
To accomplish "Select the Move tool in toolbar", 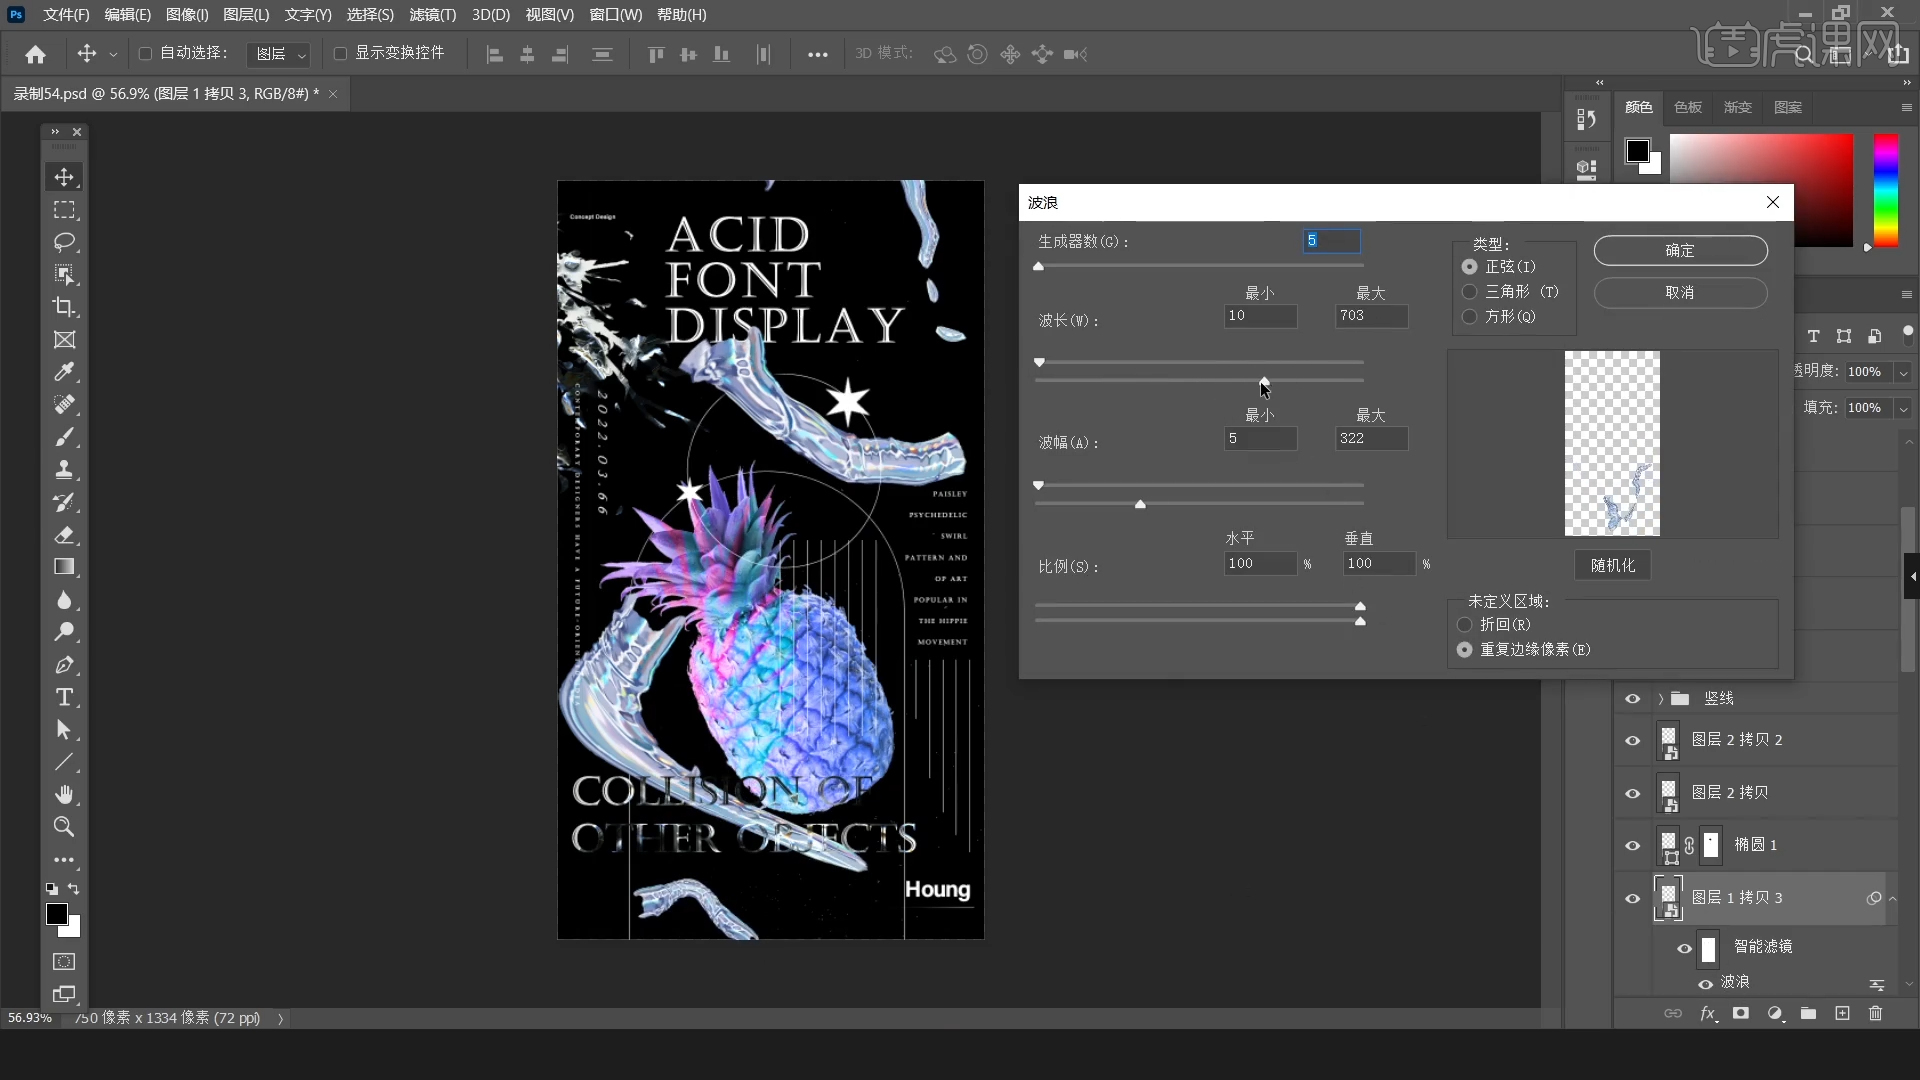I will (x=63, y=175).
